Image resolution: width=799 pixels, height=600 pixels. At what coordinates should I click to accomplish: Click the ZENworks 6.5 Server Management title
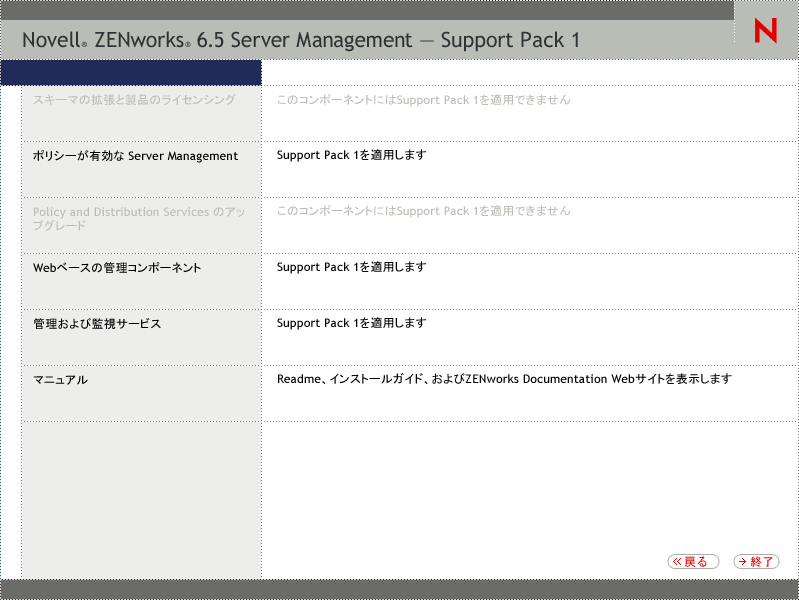point(301,40)
